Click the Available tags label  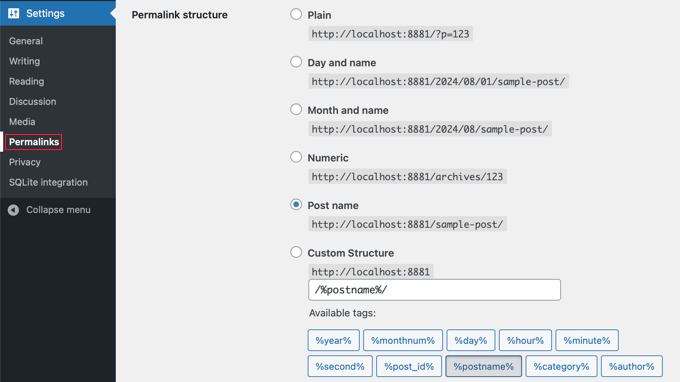342,313
